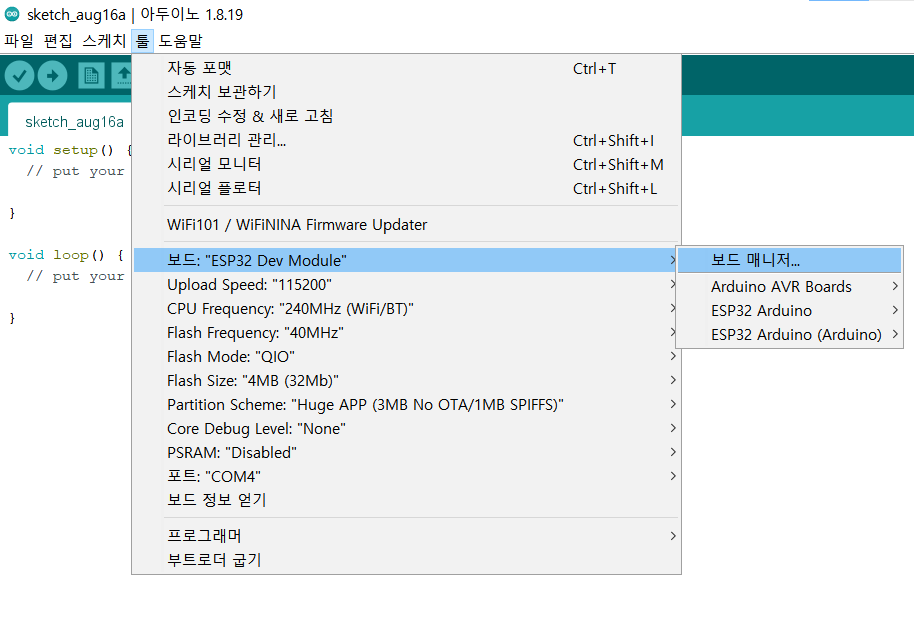Expand the 프로그래머 submenu

coord(407,536)
